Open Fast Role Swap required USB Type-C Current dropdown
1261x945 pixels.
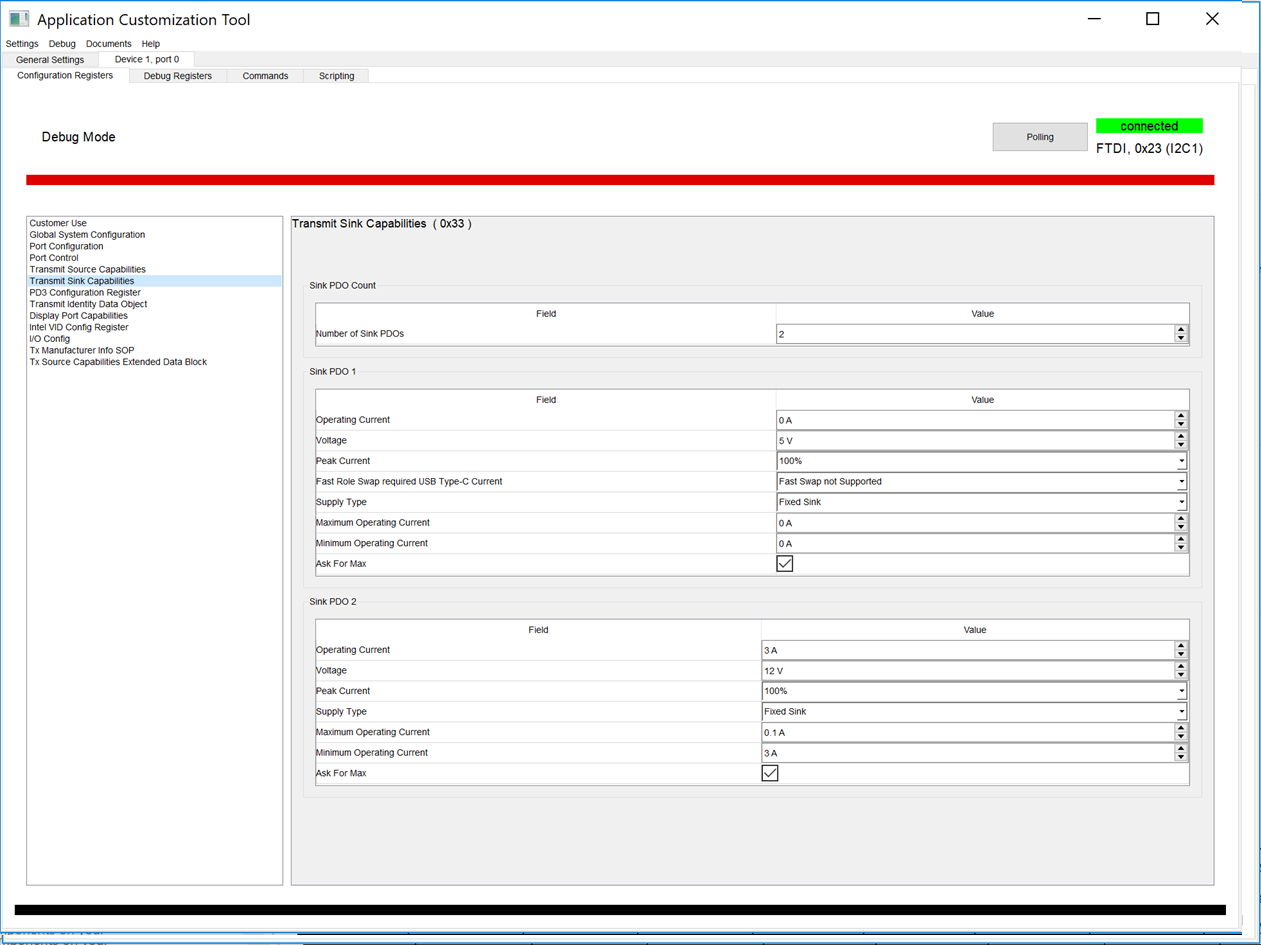982,482
